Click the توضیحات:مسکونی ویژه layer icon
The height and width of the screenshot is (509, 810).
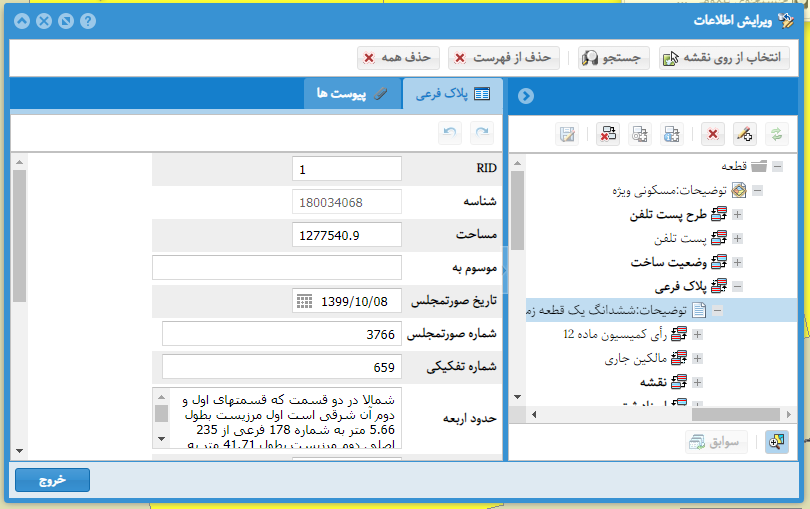(x=739, y=190)
